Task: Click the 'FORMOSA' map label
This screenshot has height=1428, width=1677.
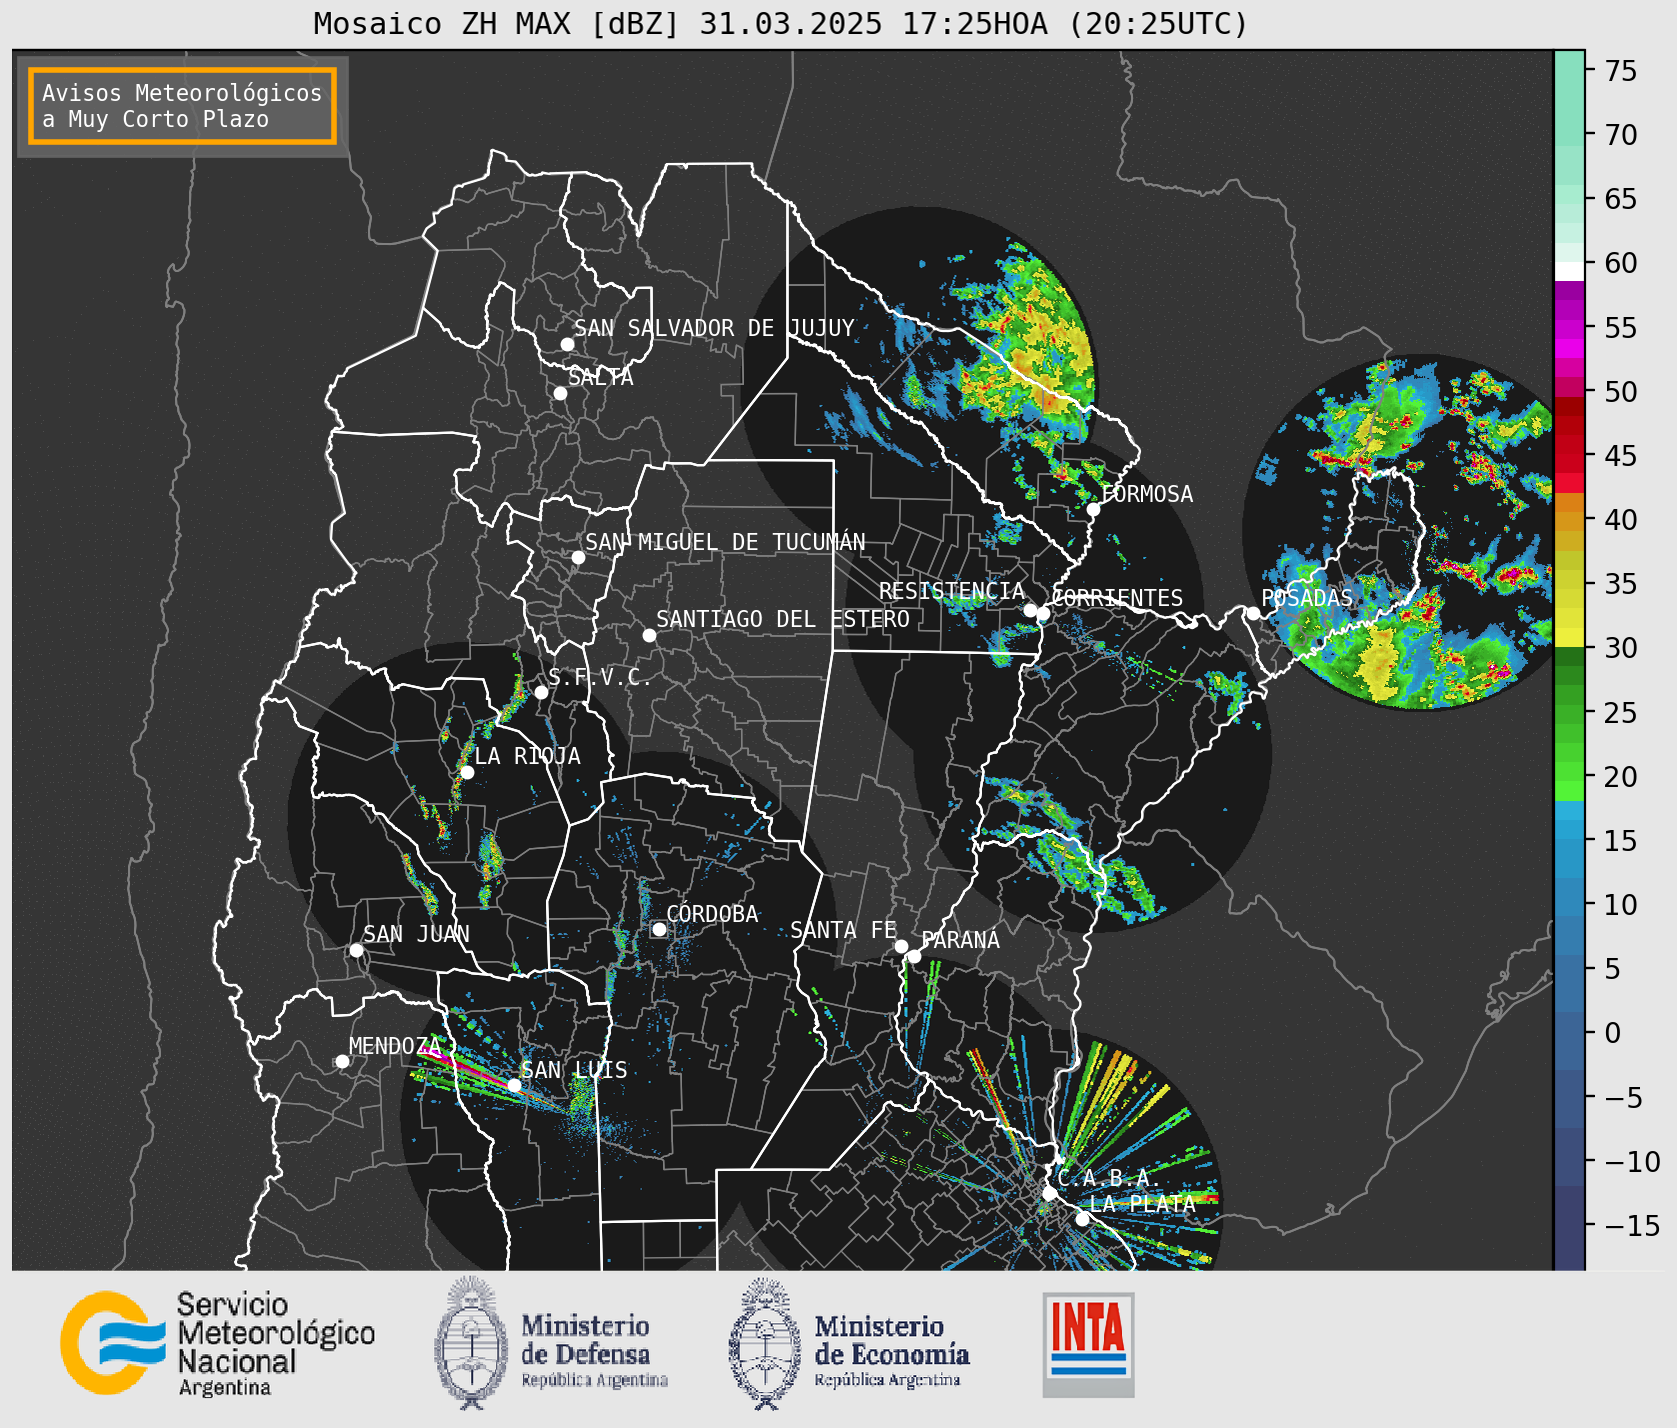Action: coord(1147,494)
